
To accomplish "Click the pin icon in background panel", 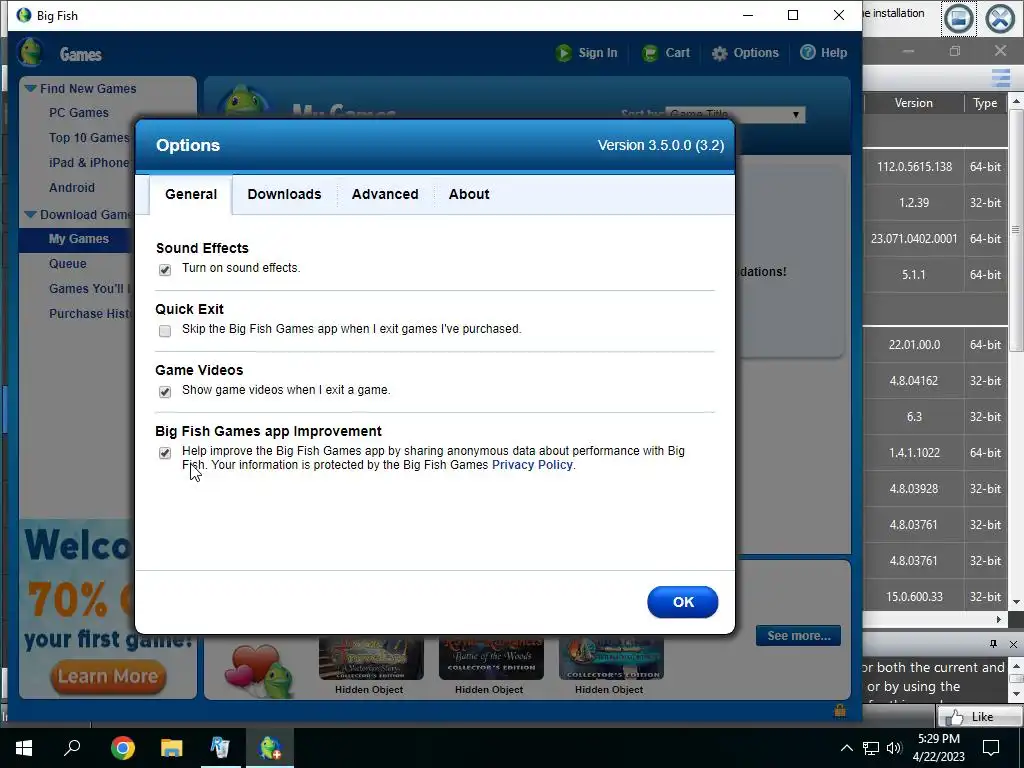I will [993, 644].
